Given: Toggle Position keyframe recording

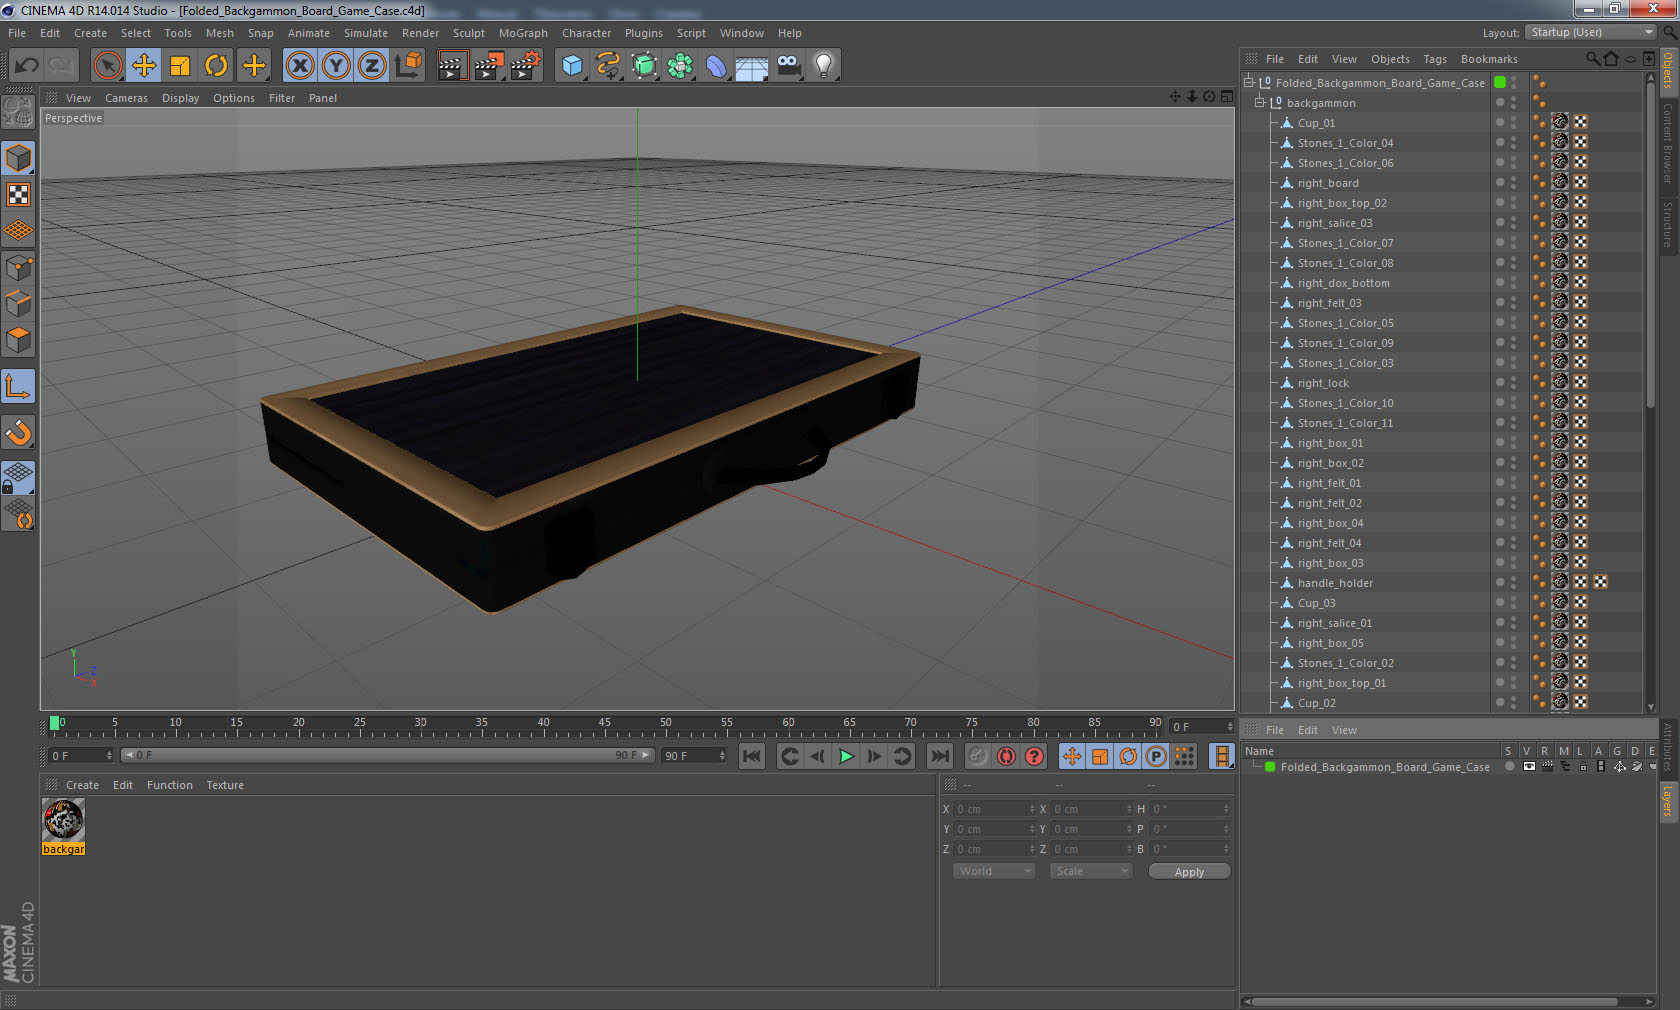Looking at the screenshot, I should (1072, 756).
